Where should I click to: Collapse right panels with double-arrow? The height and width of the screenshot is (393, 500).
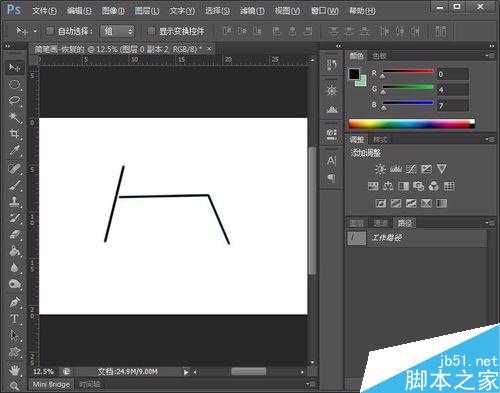[x=492, y=46]
